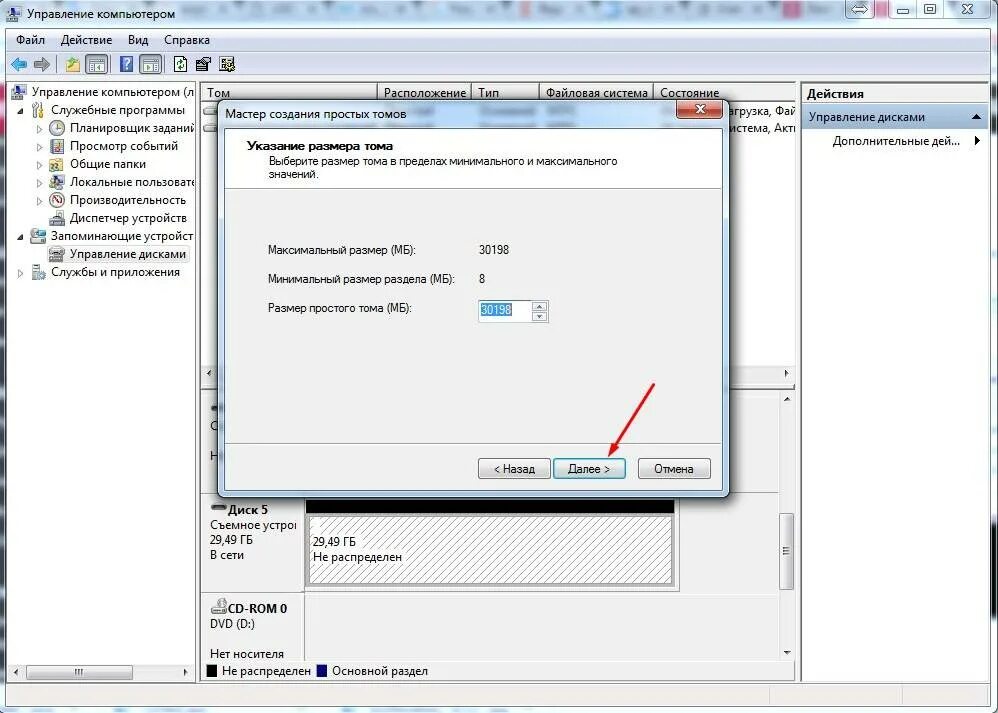This screenshot has width=998, height=713.
Task: Click the console tree scrollbar right arrow
Action: 185,672
